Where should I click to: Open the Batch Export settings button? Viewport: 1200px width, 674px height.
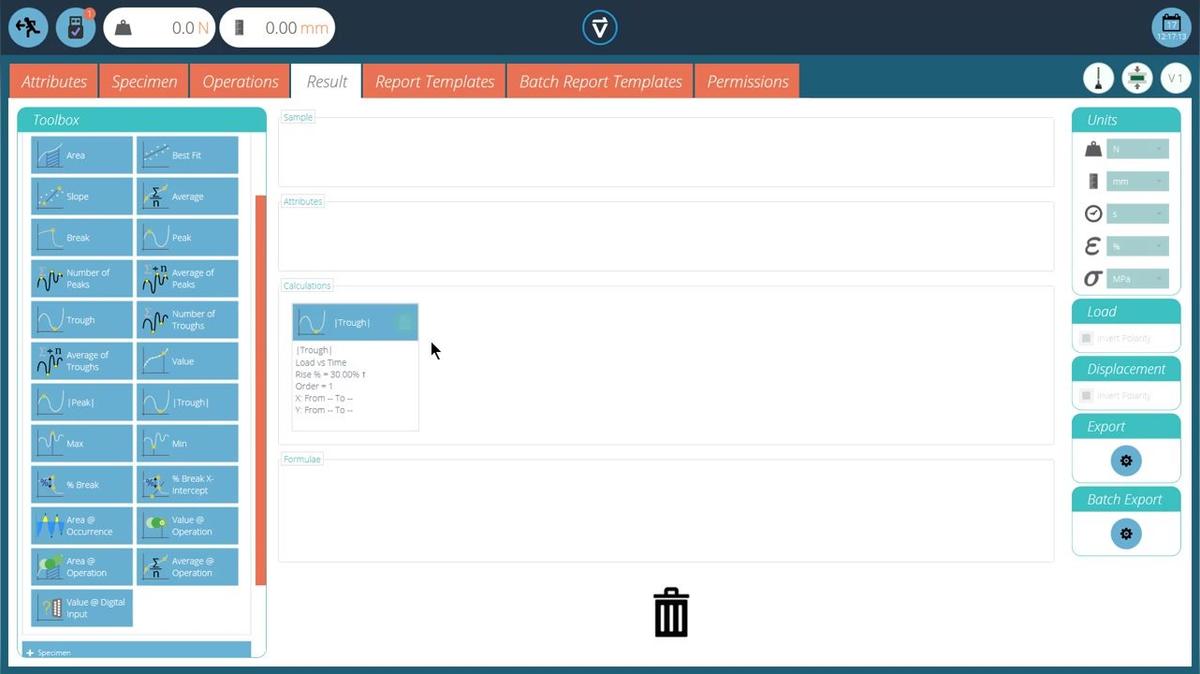[x=1126, y=534]
